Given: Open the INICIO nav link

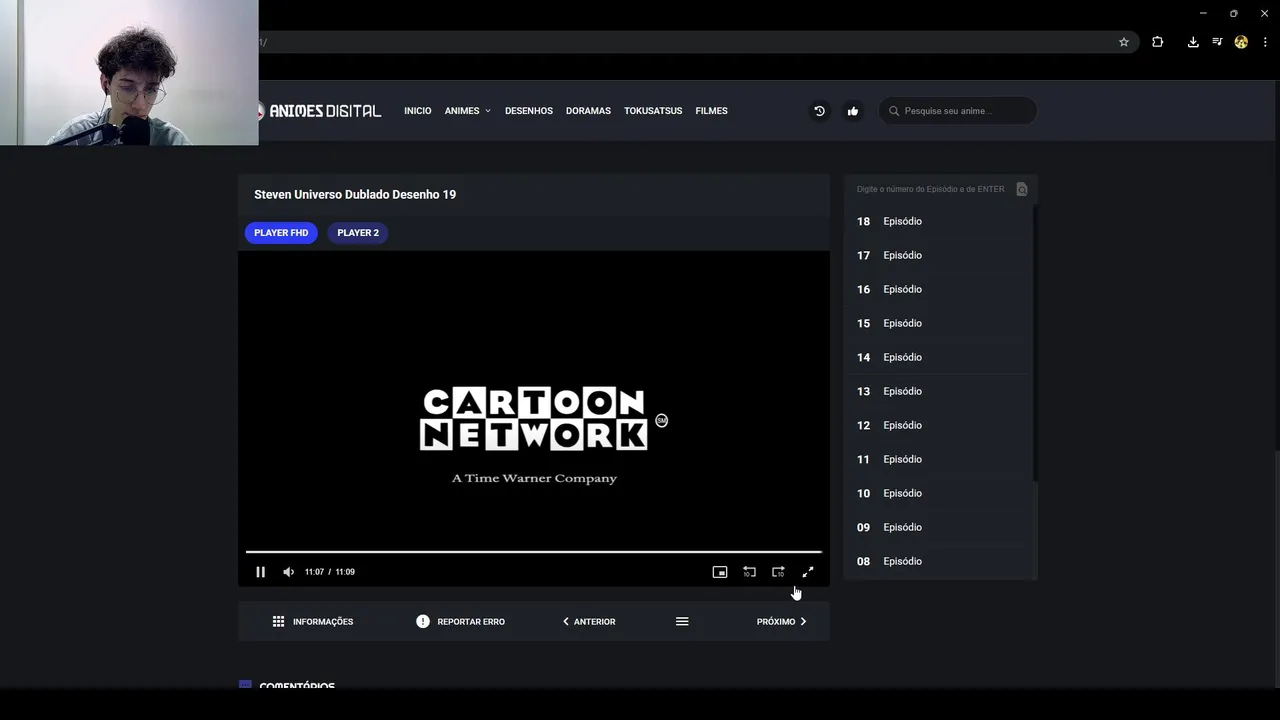Looking at the screenshot, I should pos(418,111).
